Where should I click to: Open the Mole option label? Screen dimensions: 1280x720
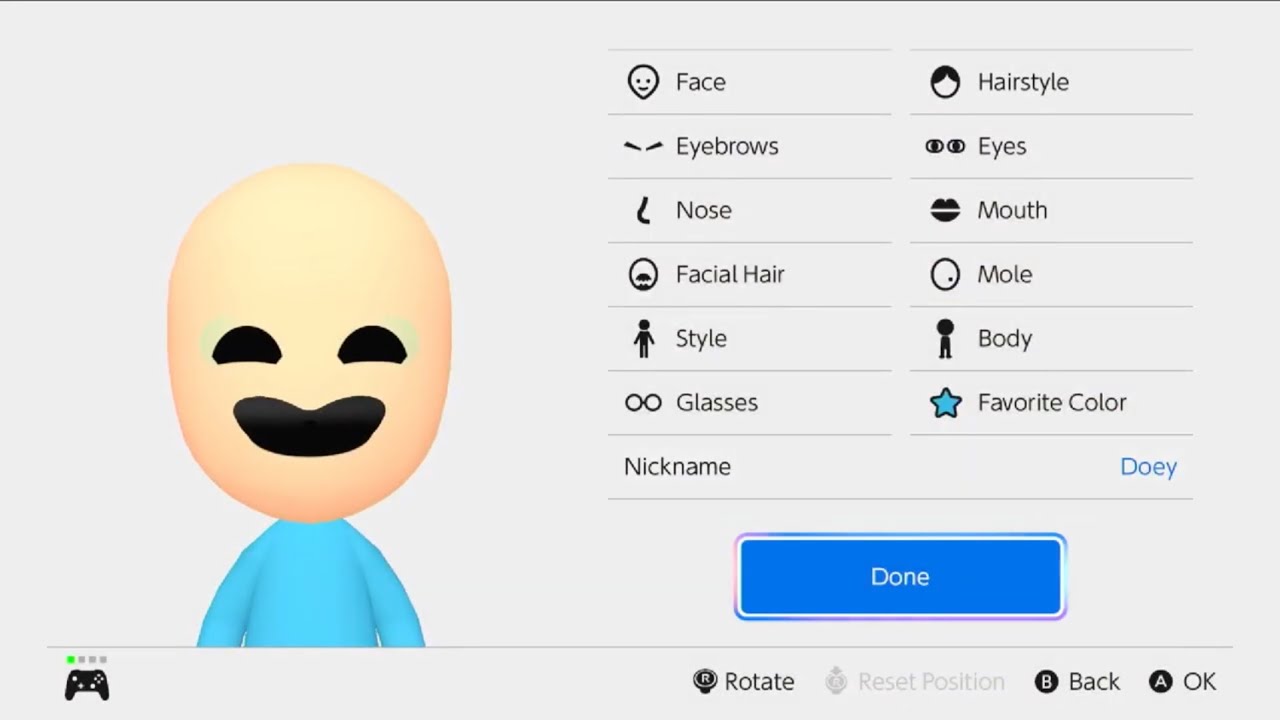click(1005, 274)
